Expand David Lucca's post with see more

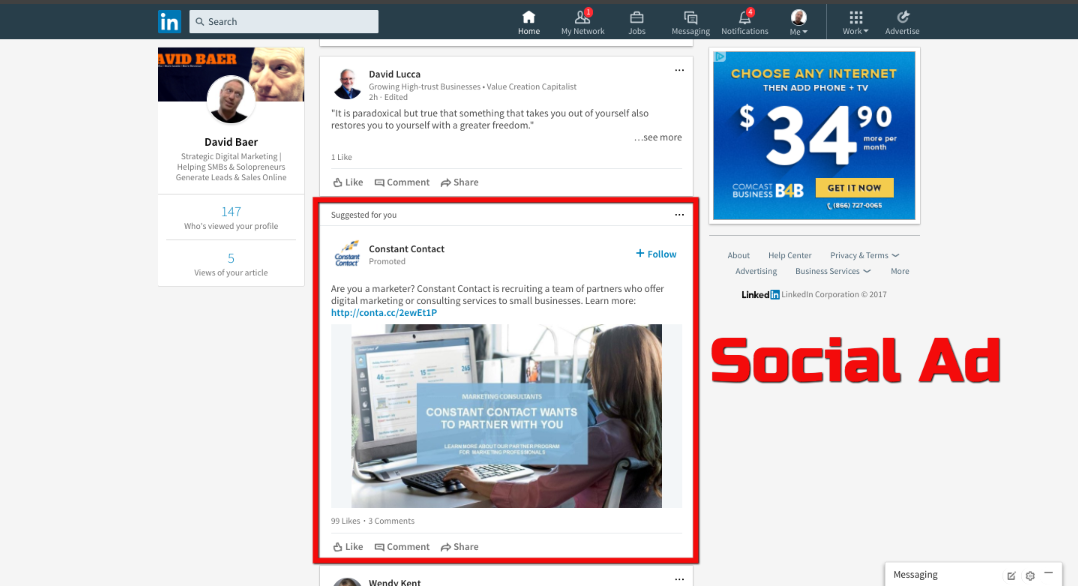658,137
